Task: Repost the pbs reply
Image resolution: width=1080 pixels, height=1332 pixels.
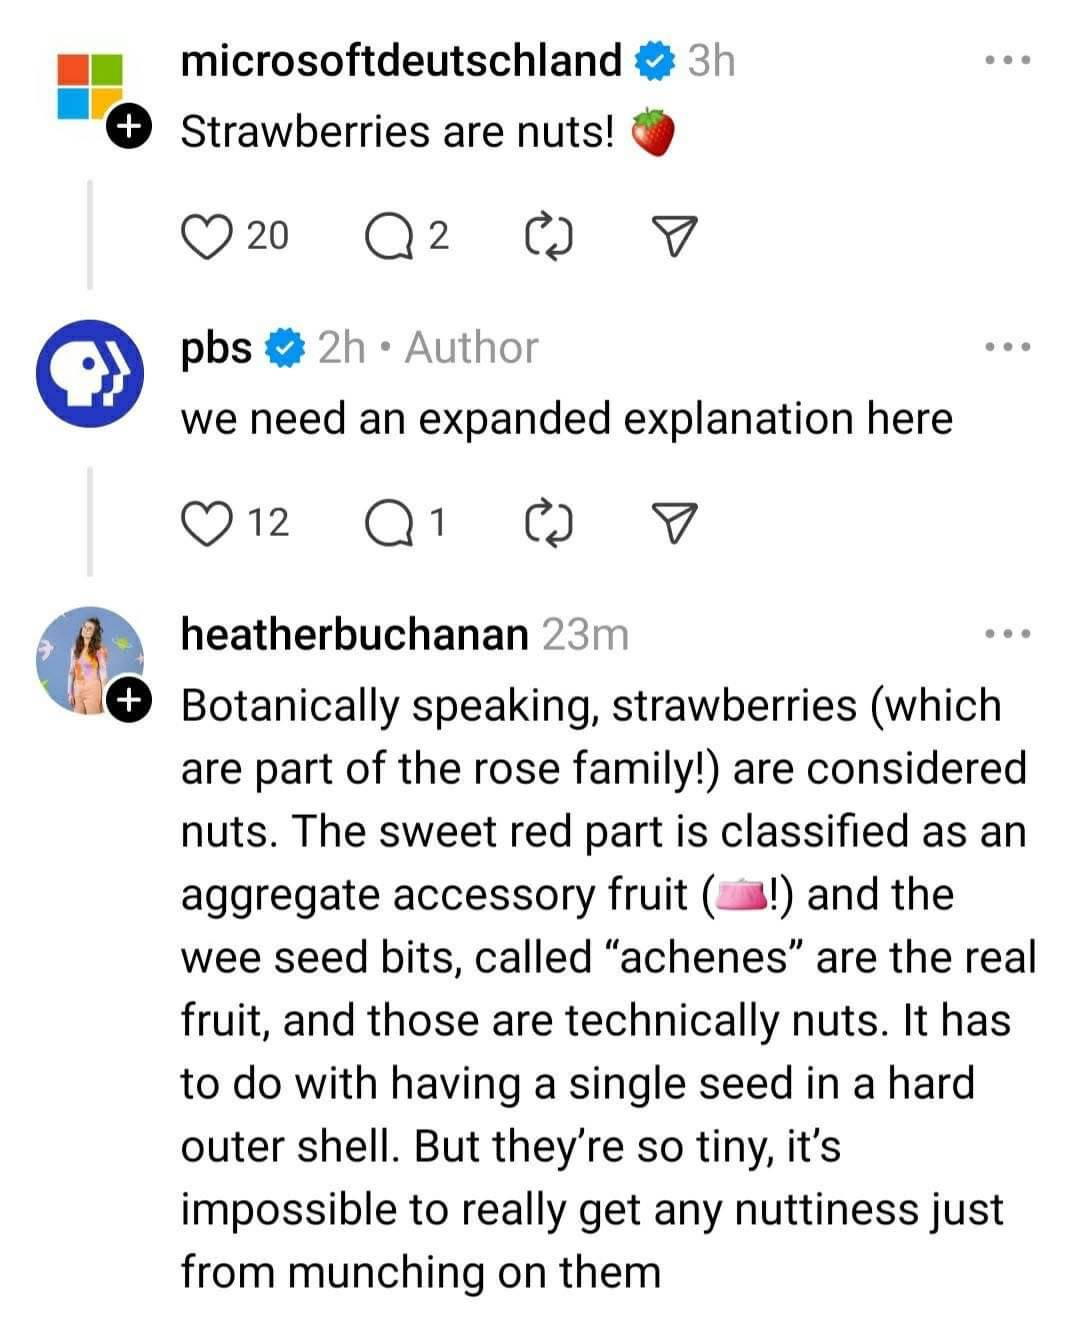Action: tap(549, 523)
